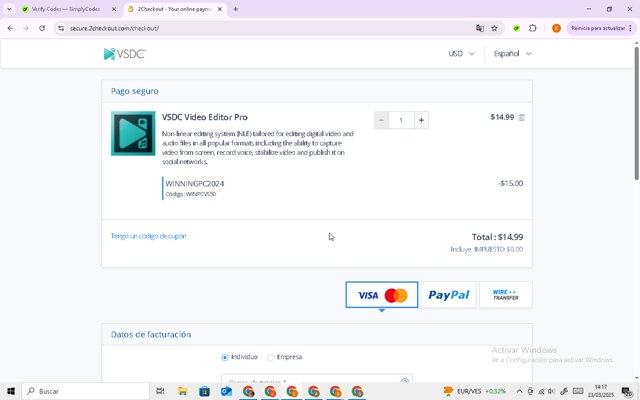Click the -$15.00 discount amount
This screenshot has height=400, width=640.
pos(511,183)
